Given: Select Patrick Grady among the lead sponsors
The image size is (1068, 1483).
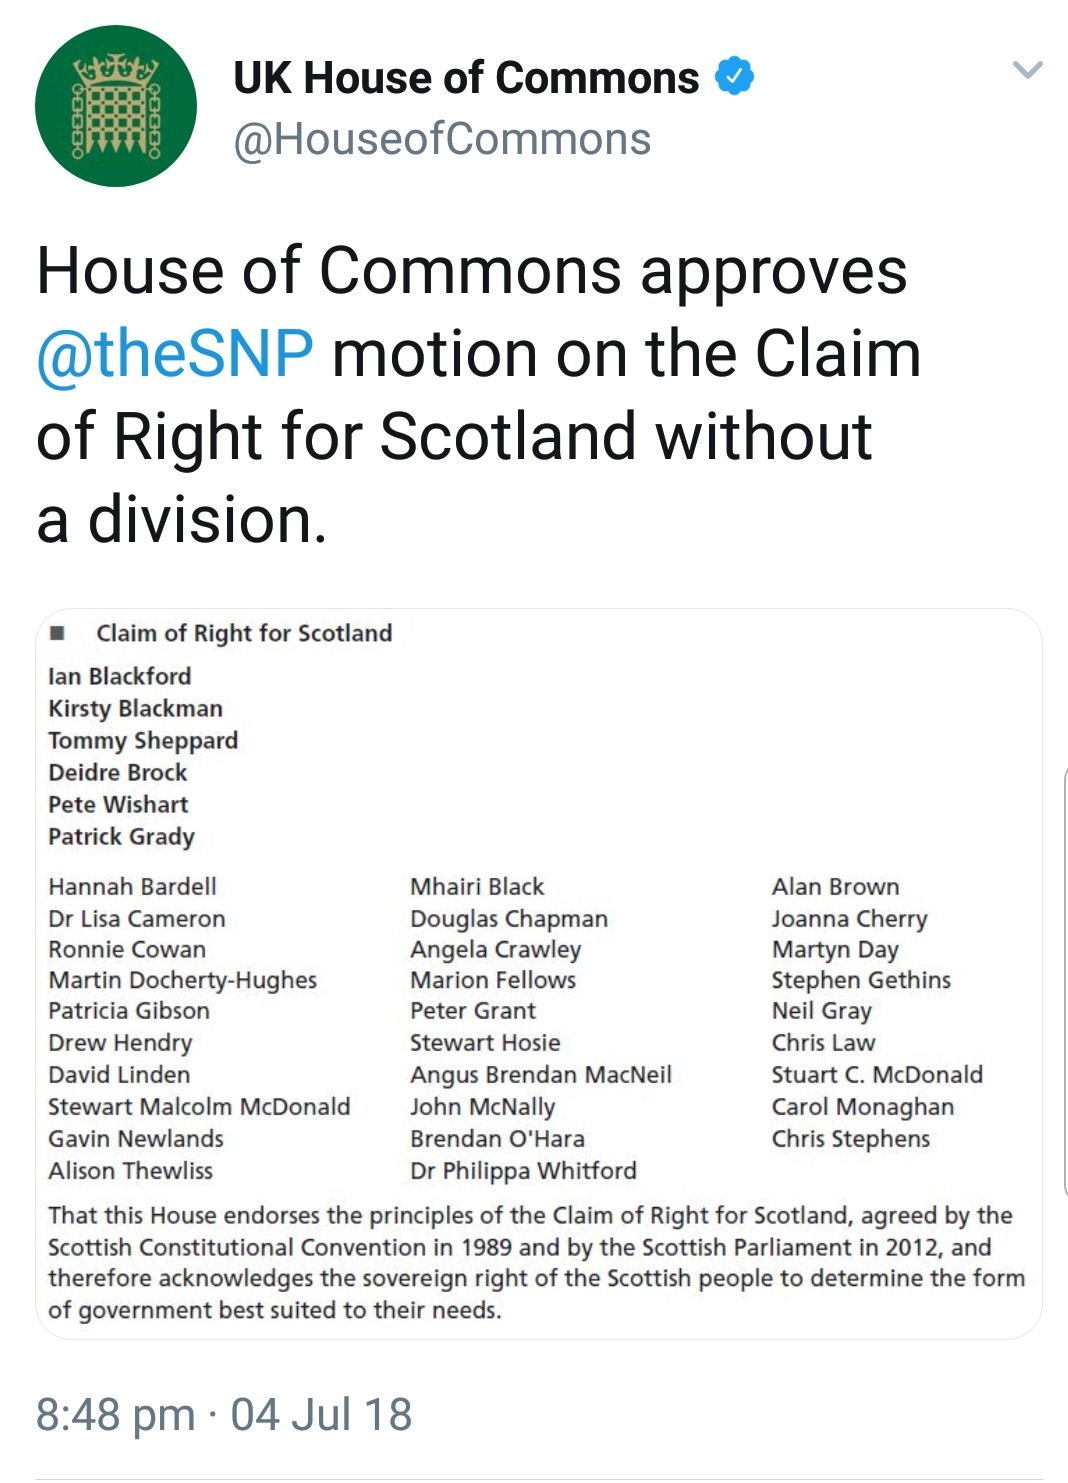Looking at the screenshot, I should coord(121,836).
